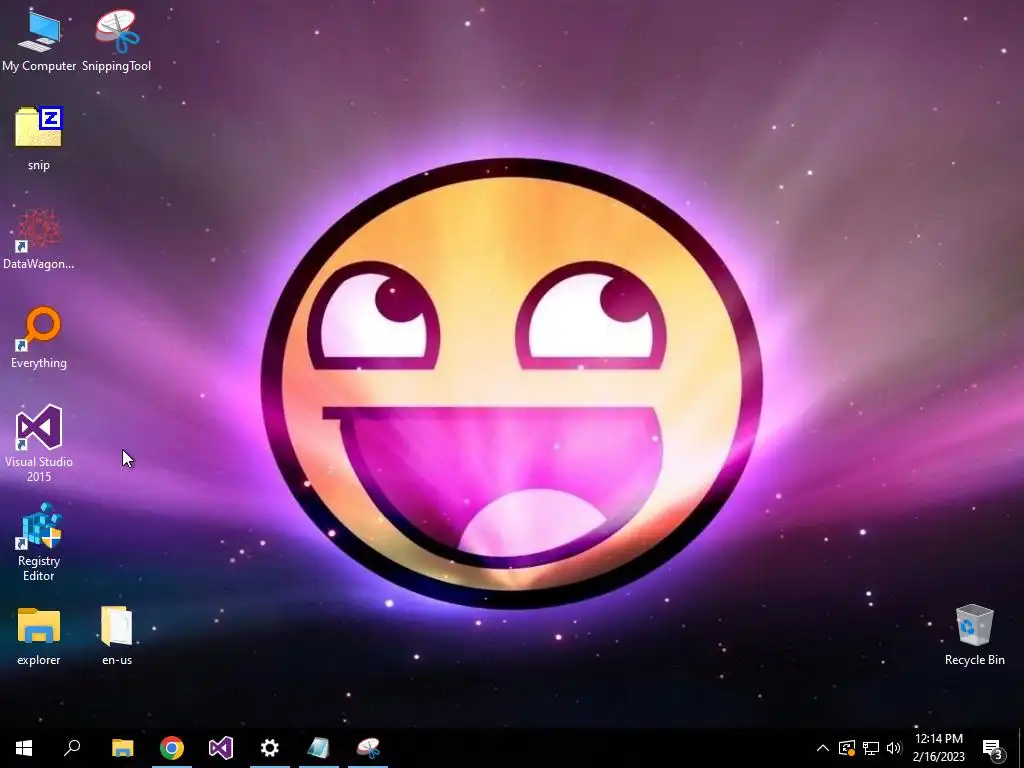Open File Explorer from the taskbar
Image resolution: width=1024 pixels, height=768 pixels.
(122, 748)
